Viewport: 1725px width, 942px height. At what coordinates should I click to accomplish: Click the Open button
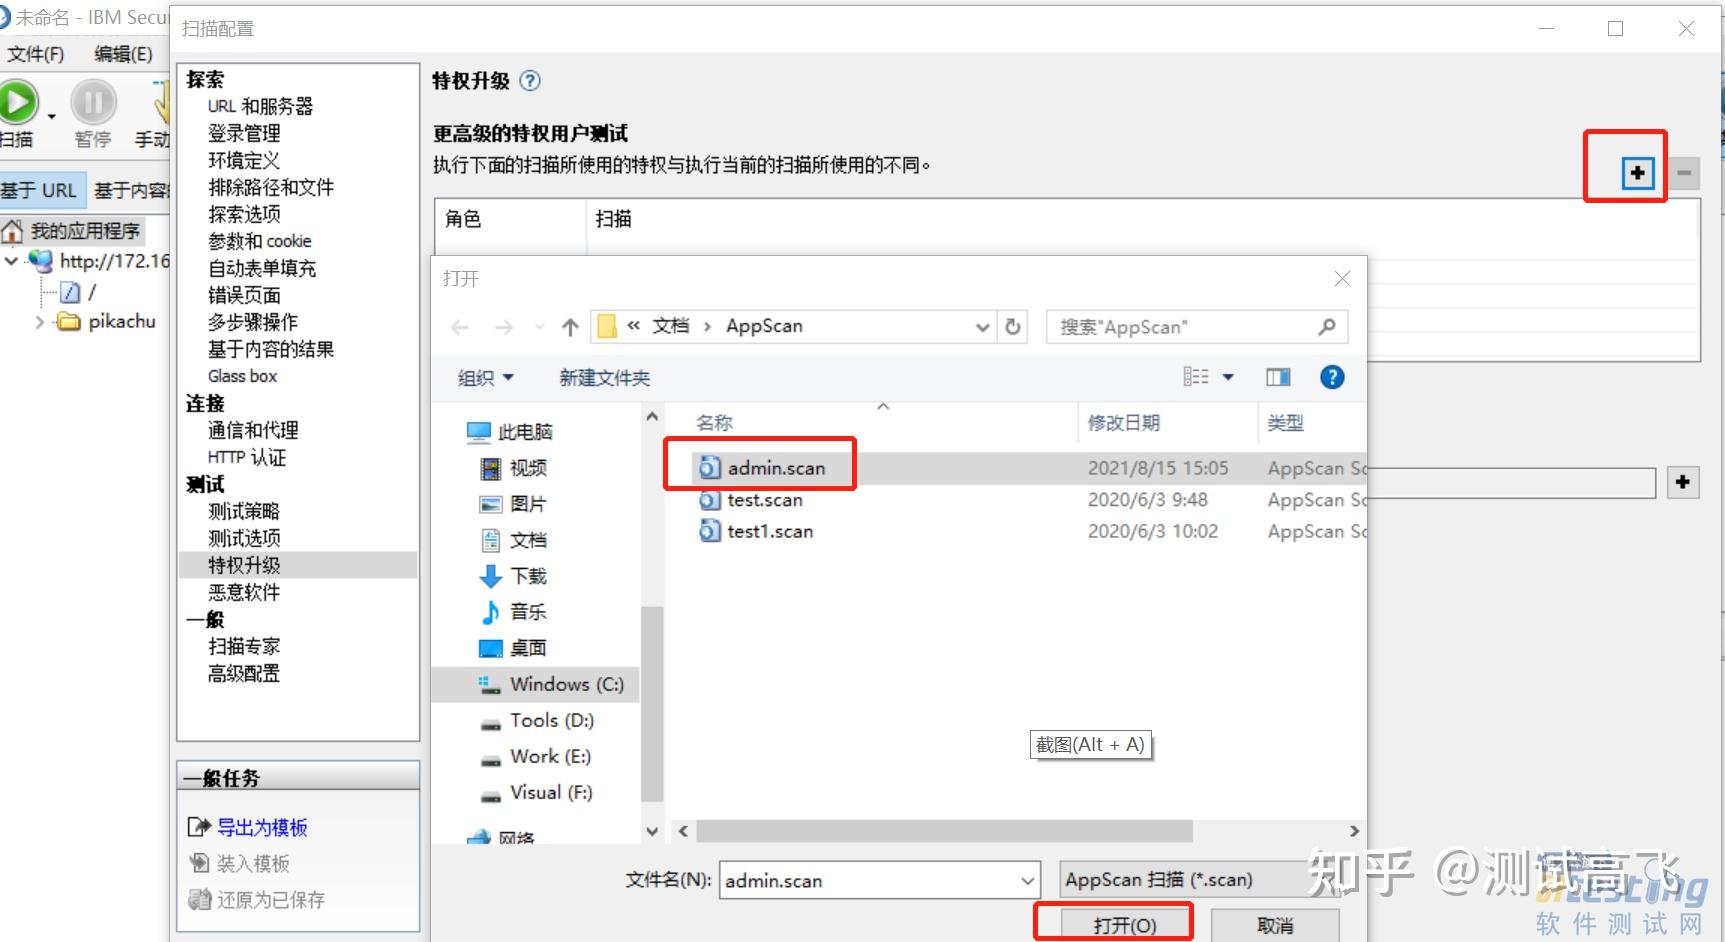[1125, 925]
